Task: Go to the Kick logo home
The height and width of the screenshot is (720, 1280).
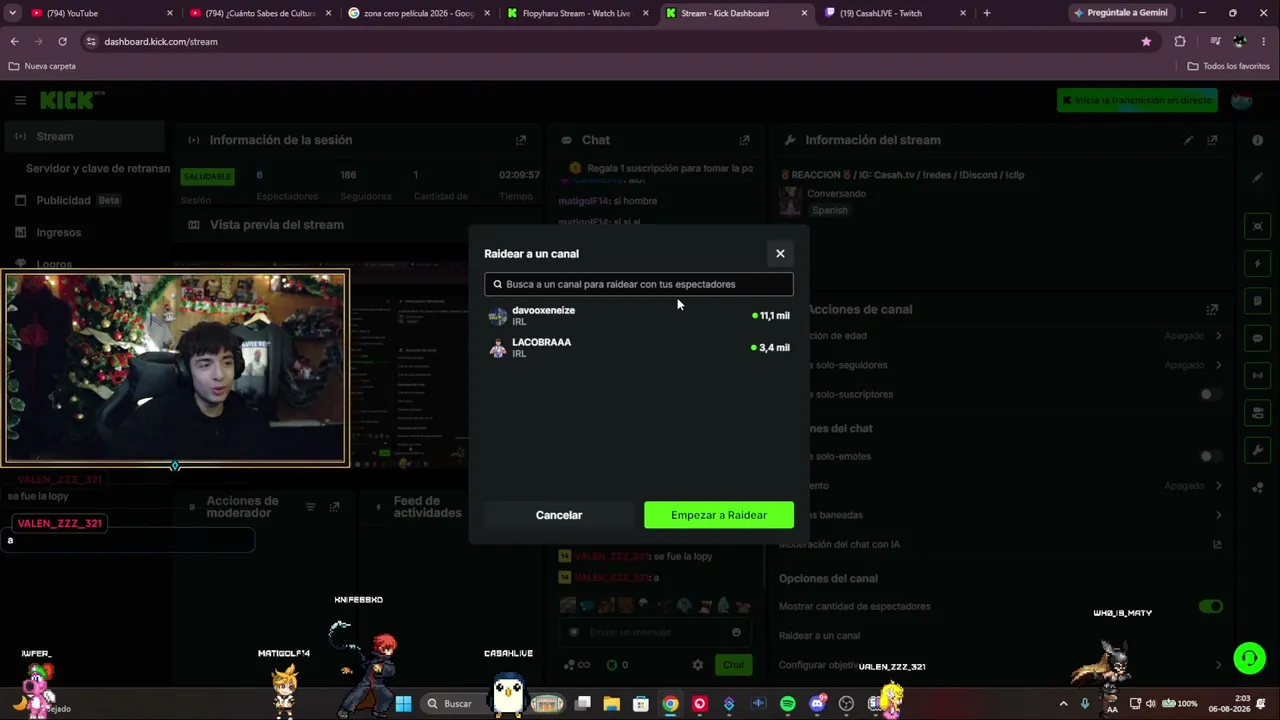Action: coord(72,100)
